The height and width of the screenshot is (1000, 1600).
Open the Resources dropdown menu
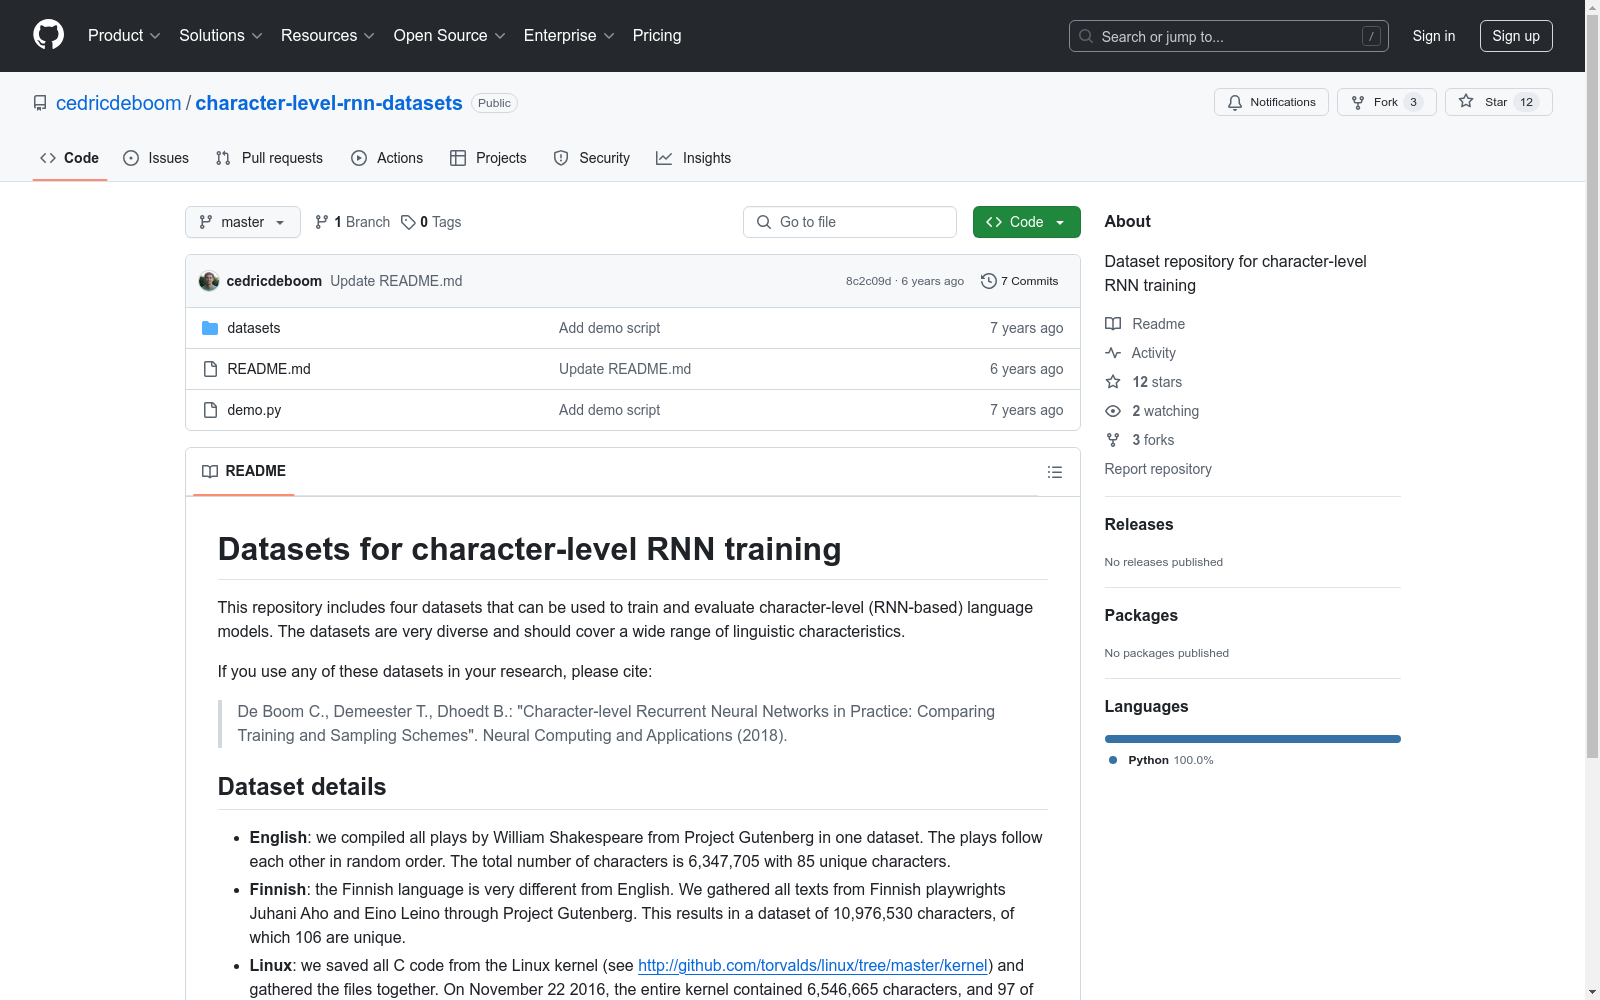328,35
